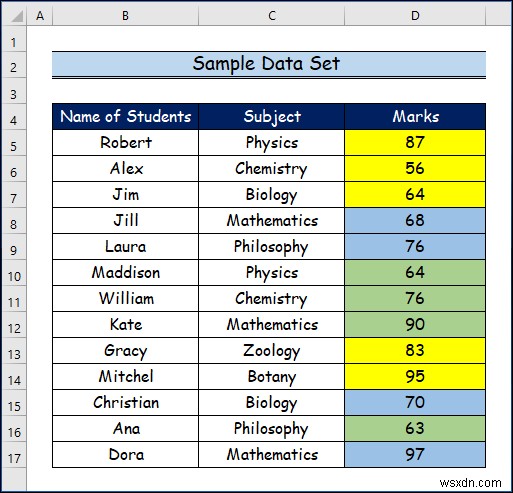The width and height of the screenshot is (513, 493).
Task: Select green cell with marks 90
Action: 415,325
